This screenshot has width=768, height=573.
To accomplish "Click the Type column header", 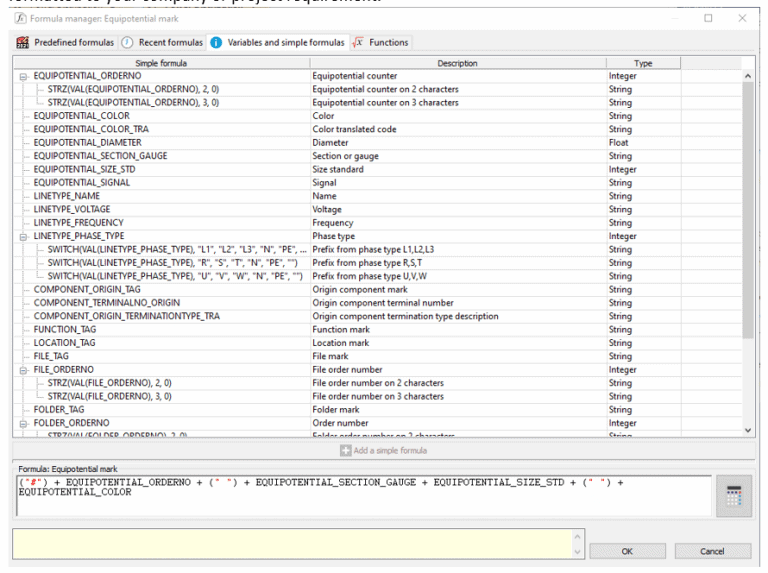I will [643, 63].
